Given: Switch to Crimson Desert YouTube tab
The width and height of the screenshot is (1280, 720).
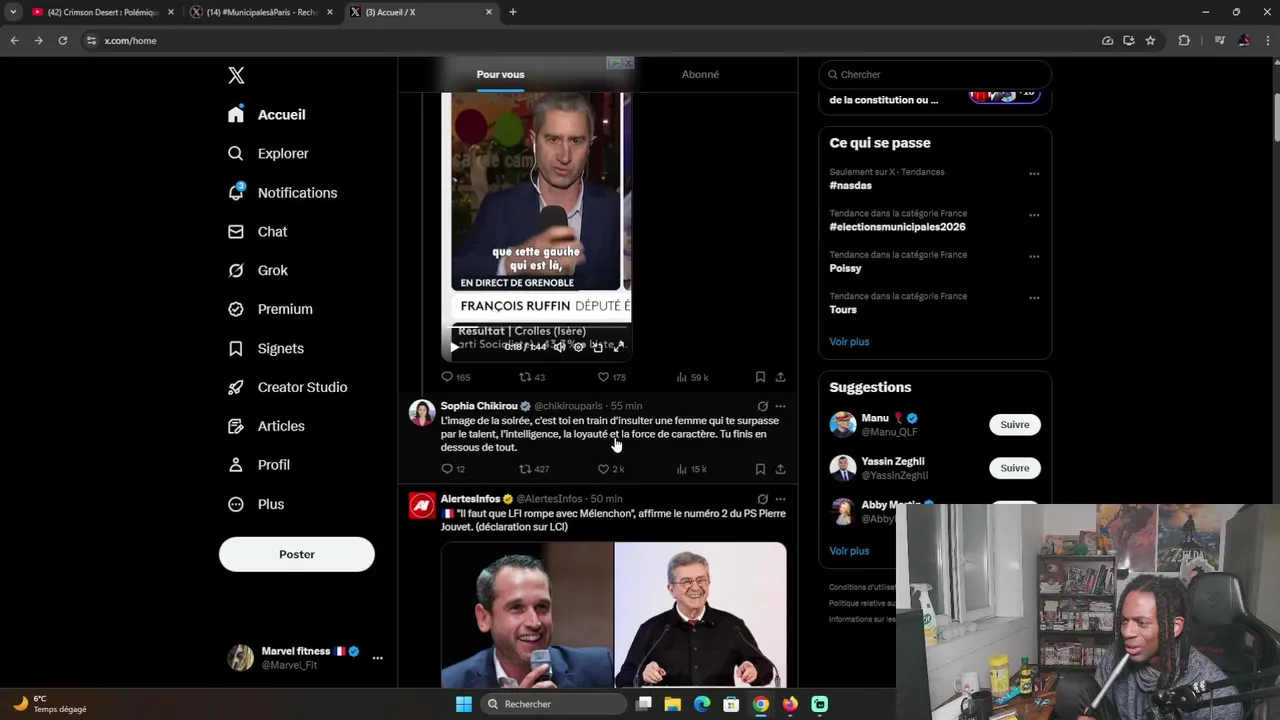Looking at the screenshot, I should (x=102, y=12).
